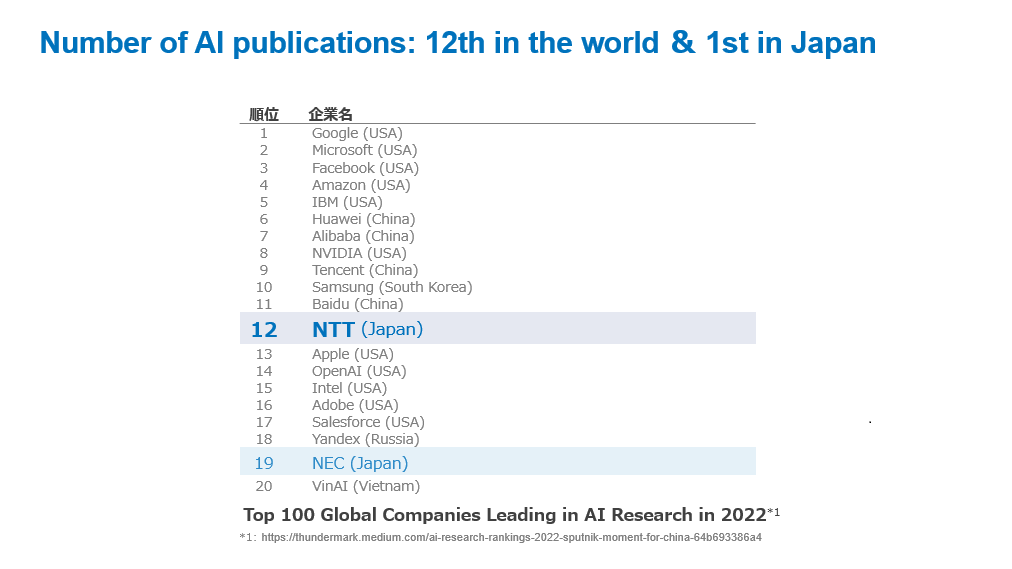
Task: Click the highlighted NTT (Japan) entry
Action: pos(367,329)
